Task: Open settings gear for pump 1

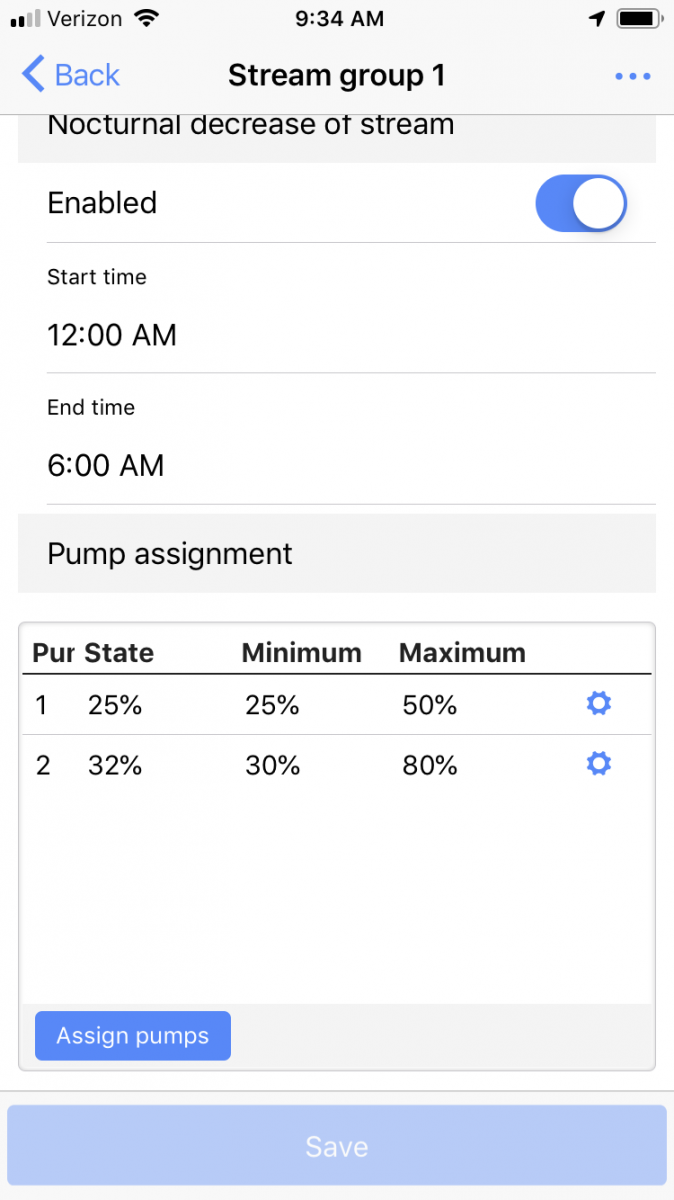Action: click(598, 704)
